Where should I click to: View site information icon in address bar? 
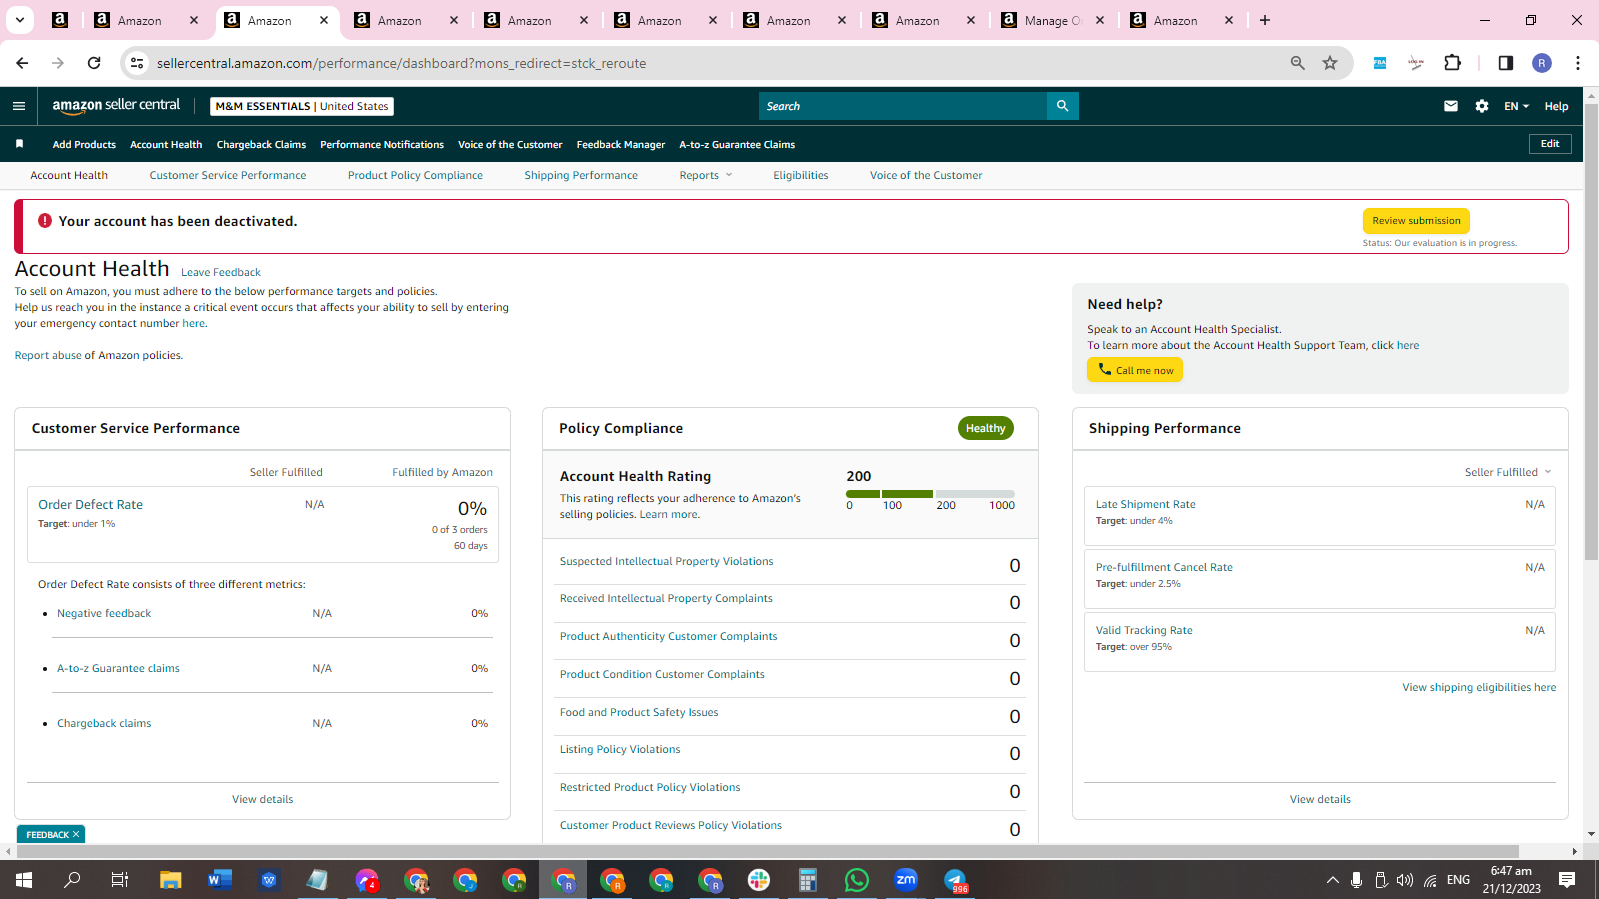[x=137, y=63]
